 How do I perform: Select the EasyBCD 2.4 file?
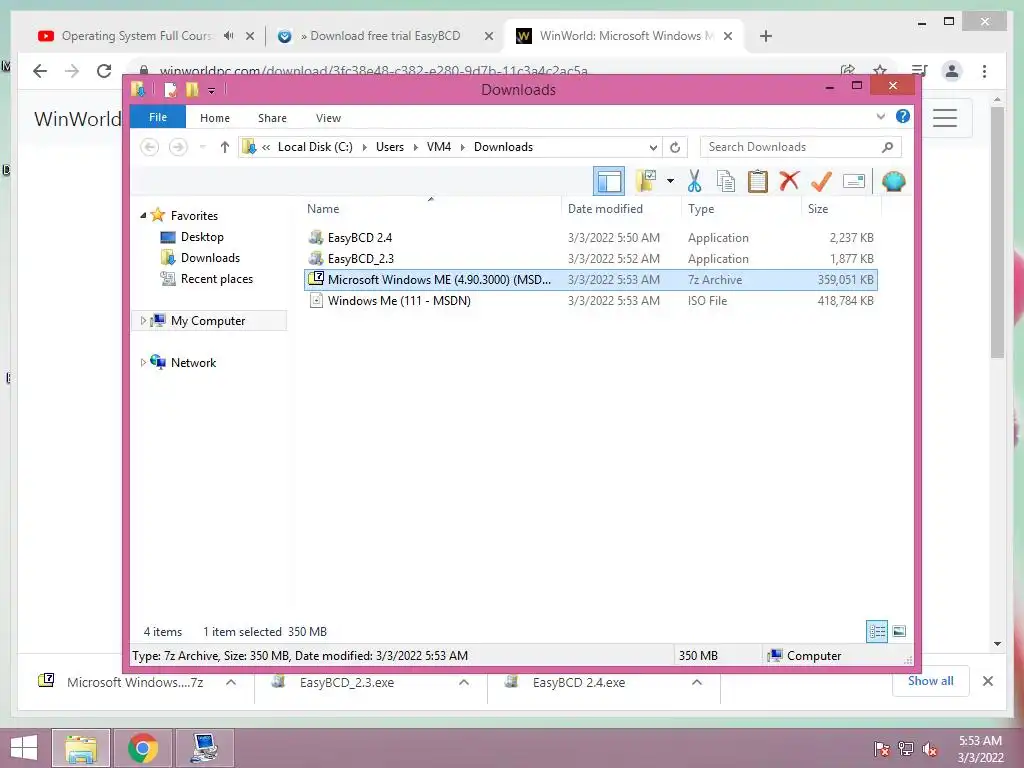click(591, 238)
